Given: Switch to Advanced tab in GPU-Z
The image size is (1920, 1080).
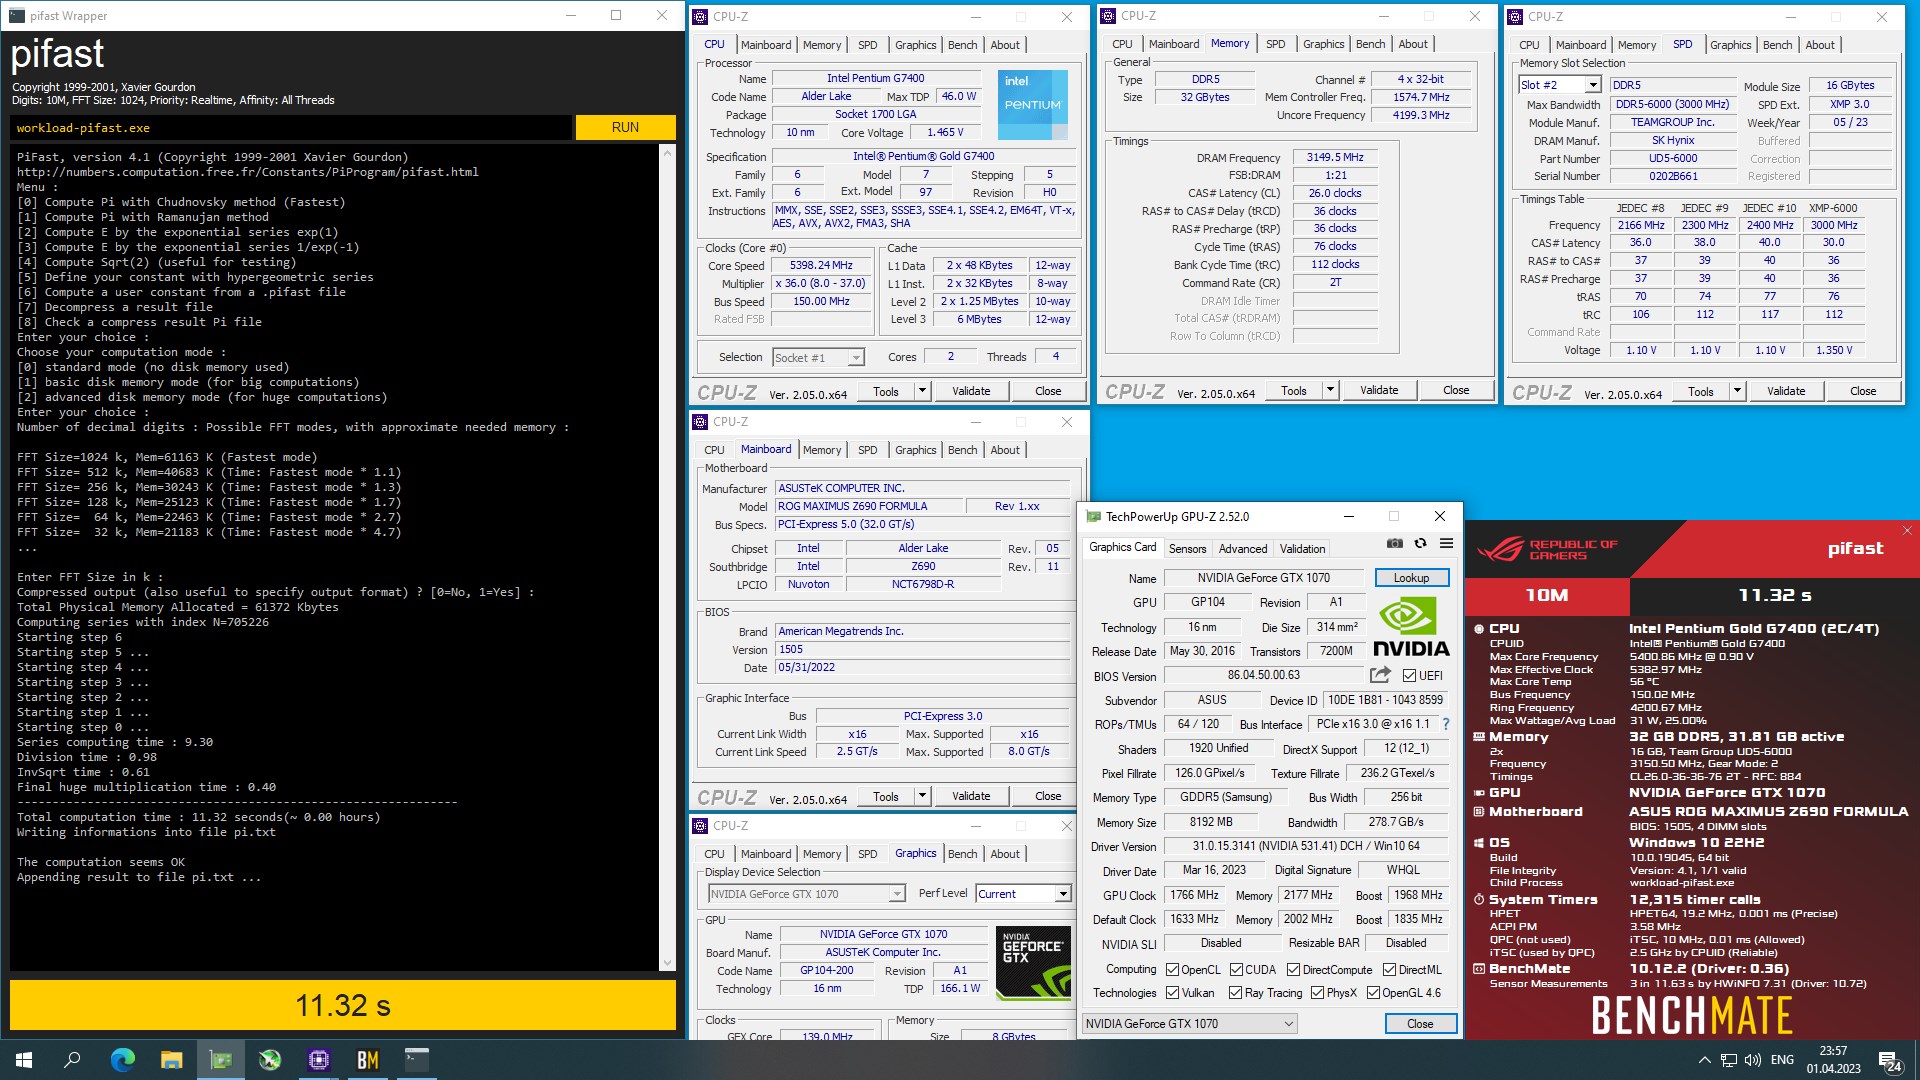Looking at the screenshot, I should 1243,549.
